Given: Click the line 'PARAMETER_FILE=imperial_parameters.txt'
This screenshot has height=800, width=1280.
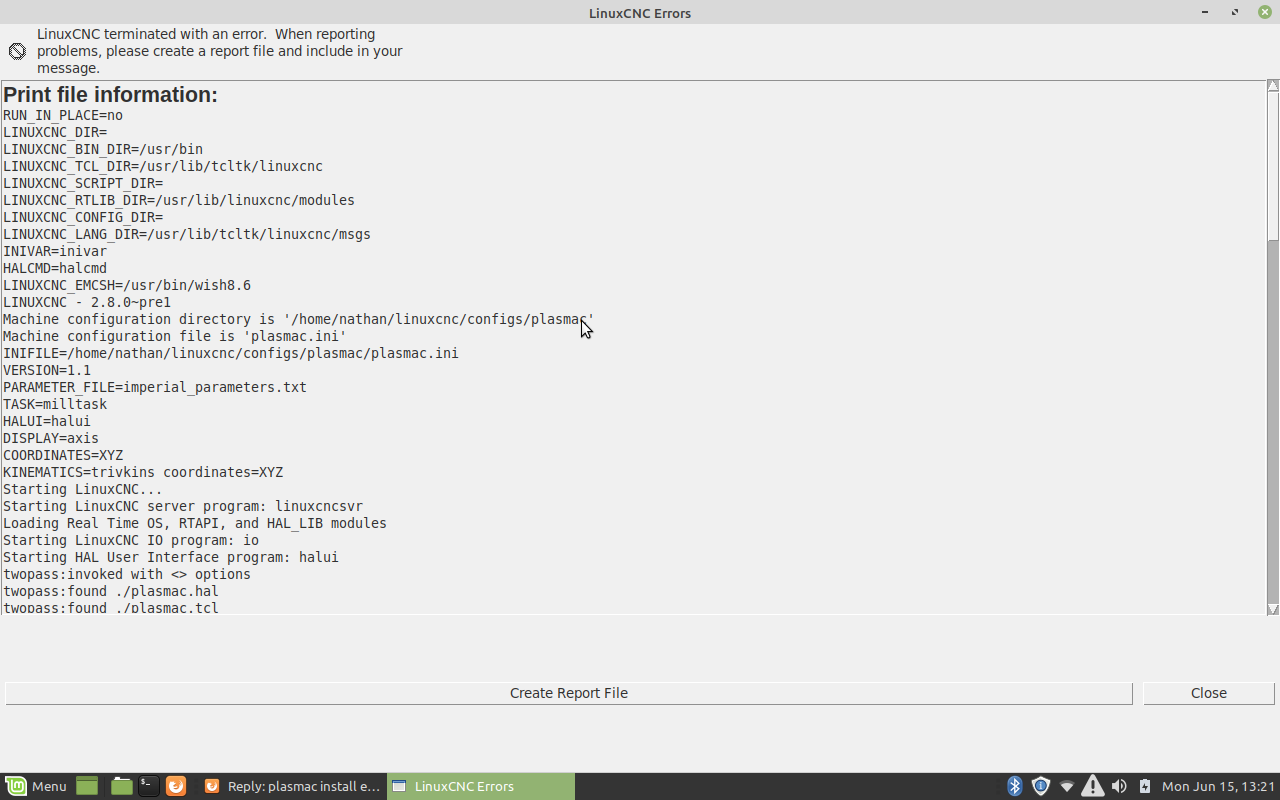Looking at the screenshot, I should pyautogui.click(x=155, y=387).
